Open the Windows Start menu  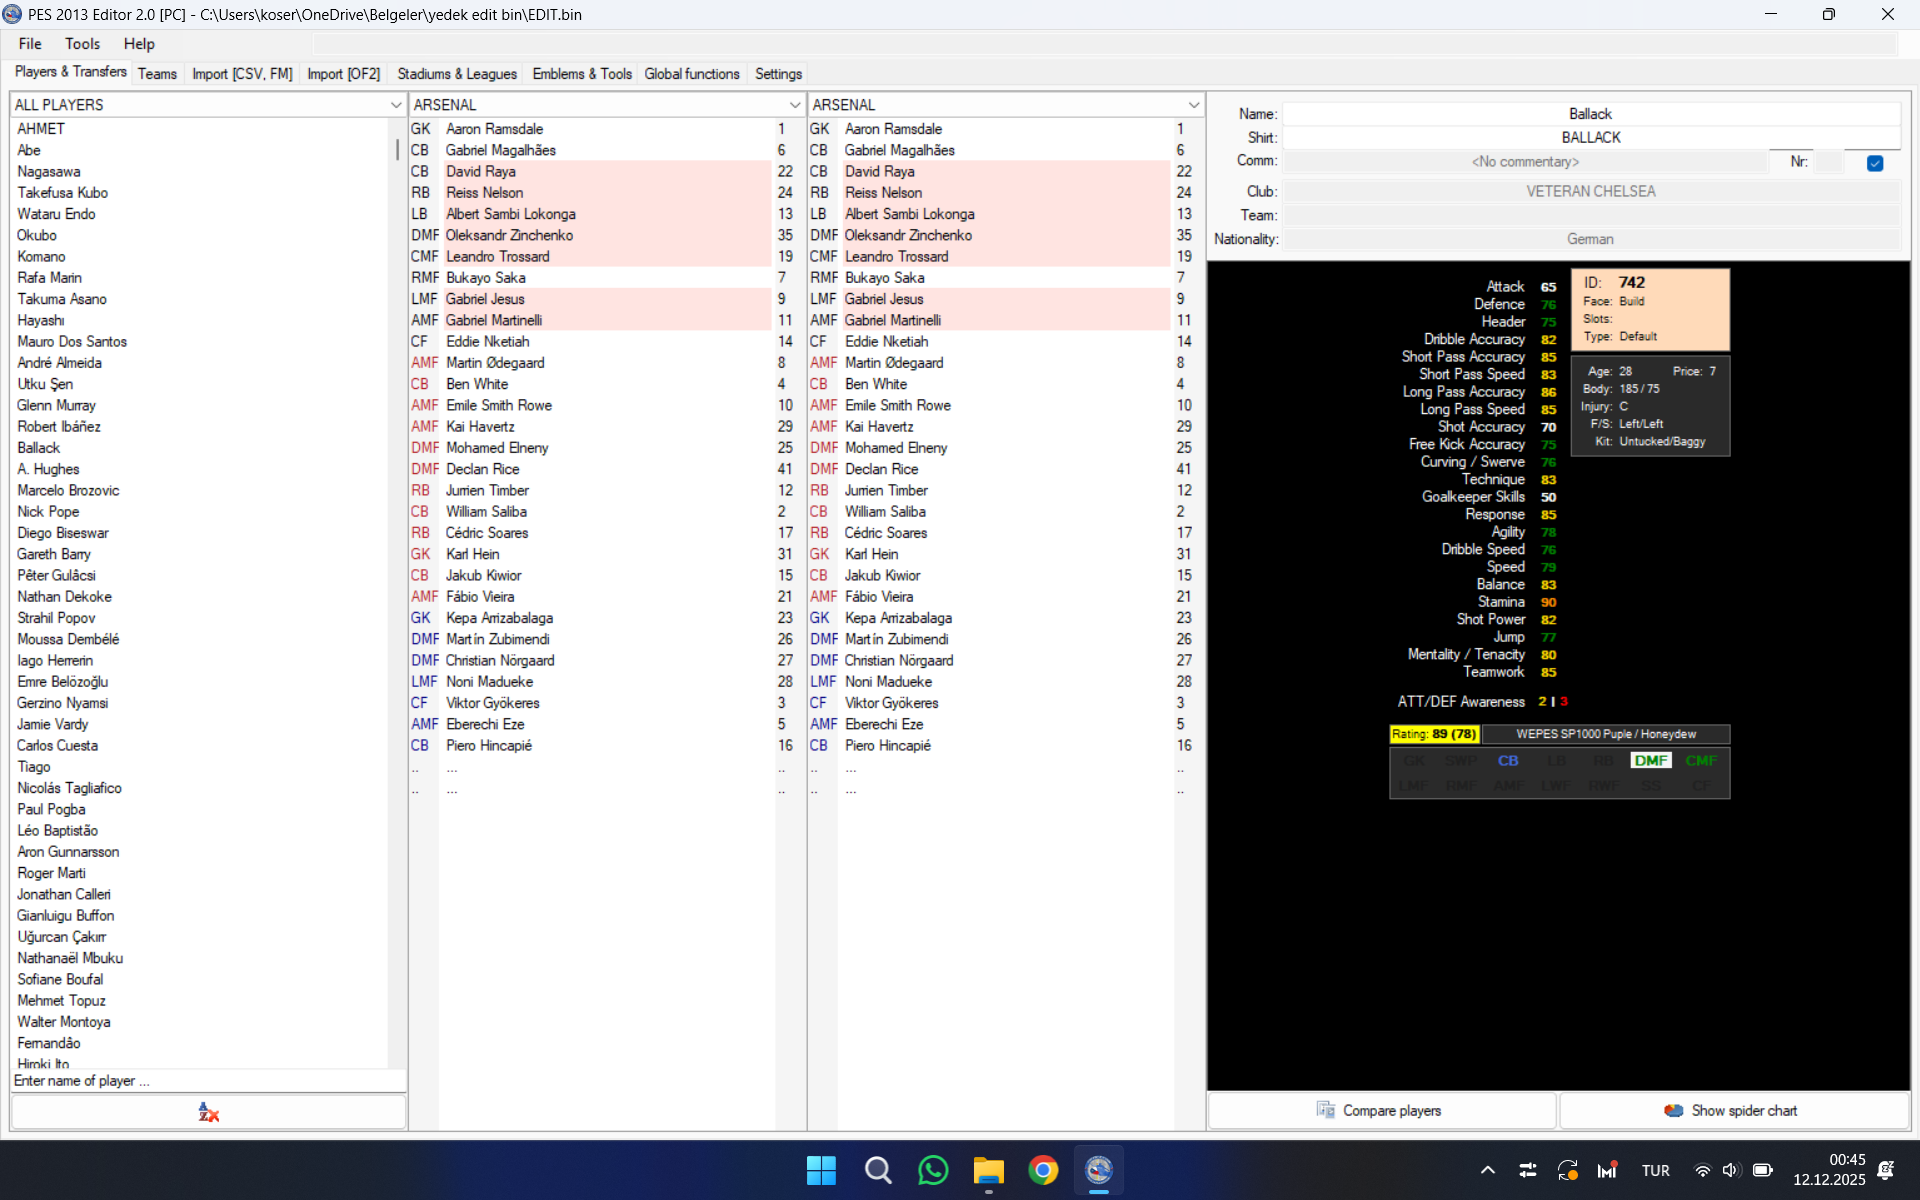pyautogui.click(x=821, y=1170)
